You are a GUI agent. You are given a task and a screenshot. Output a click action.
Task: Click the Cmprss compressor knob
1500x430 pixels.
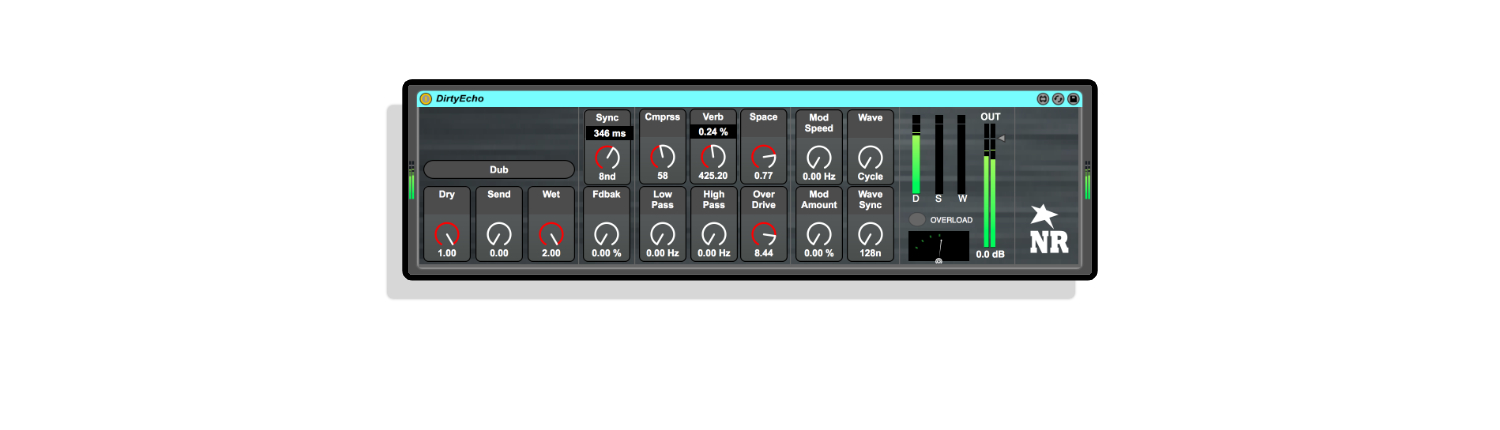pos(662,157)
